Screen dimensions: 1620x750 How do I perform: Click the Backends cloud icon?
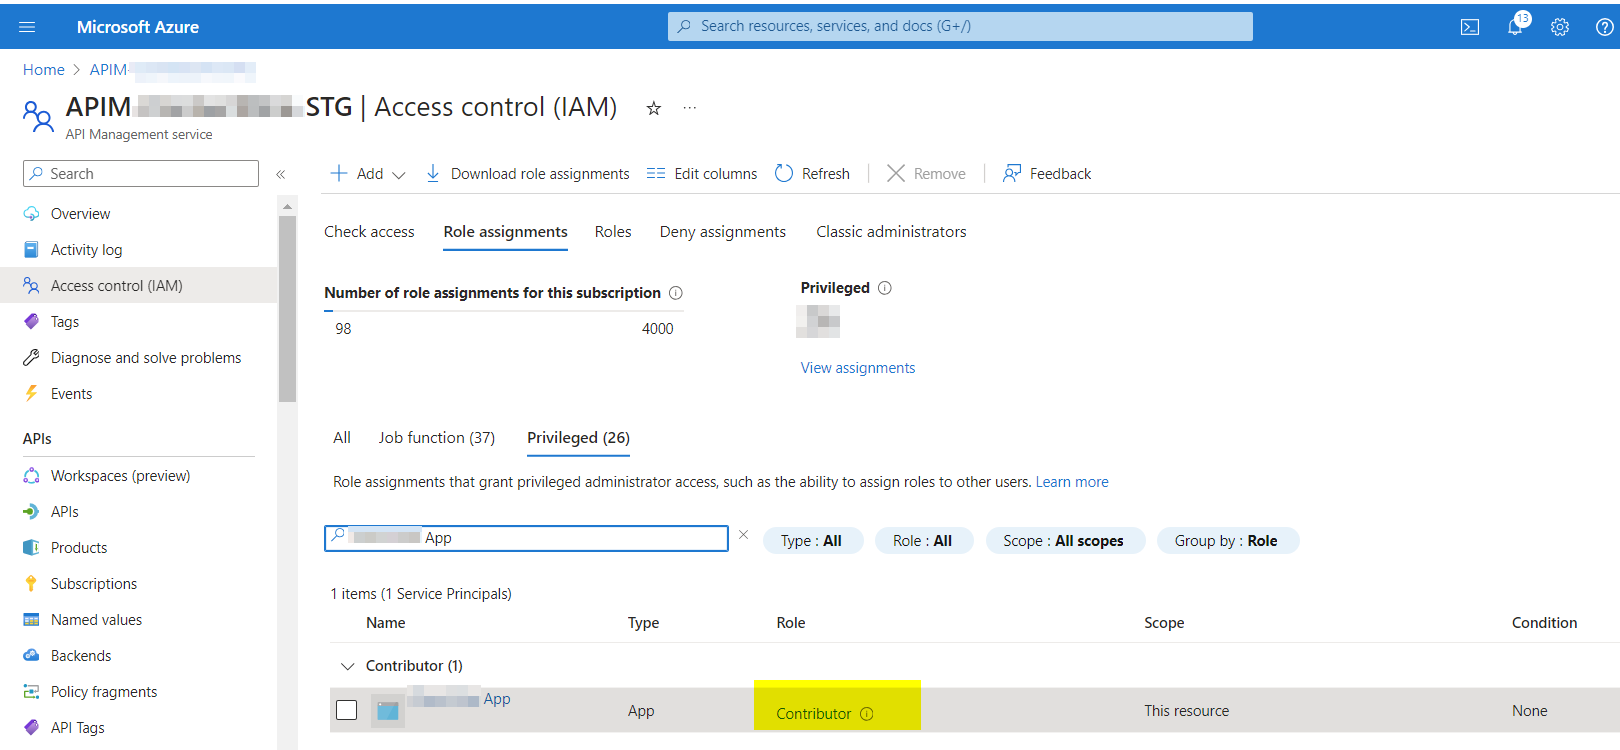(32, 656)
